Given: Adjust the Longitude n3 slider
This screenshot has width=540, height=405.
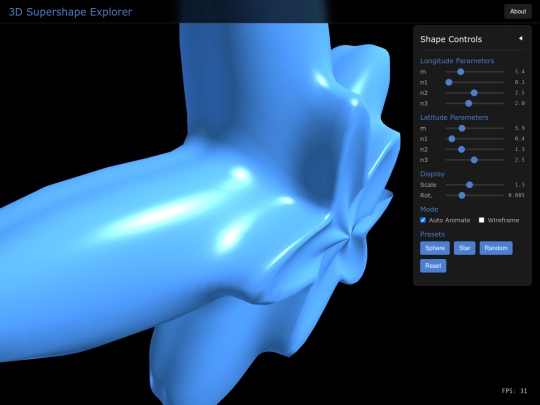Looking at the screenshot, I should click(x=474, y=103).
